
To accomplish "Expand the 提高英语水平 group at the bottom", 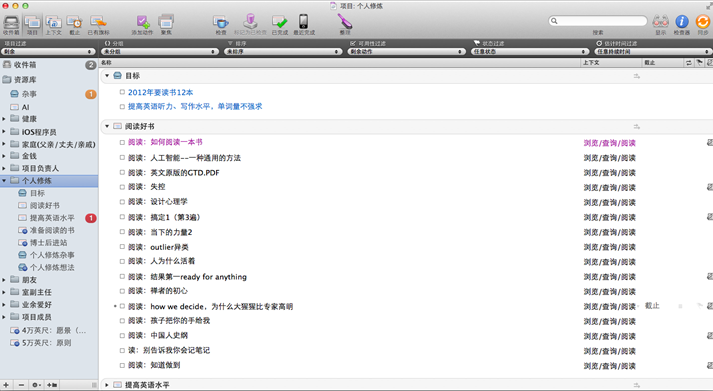I will (x=107, y=385).
